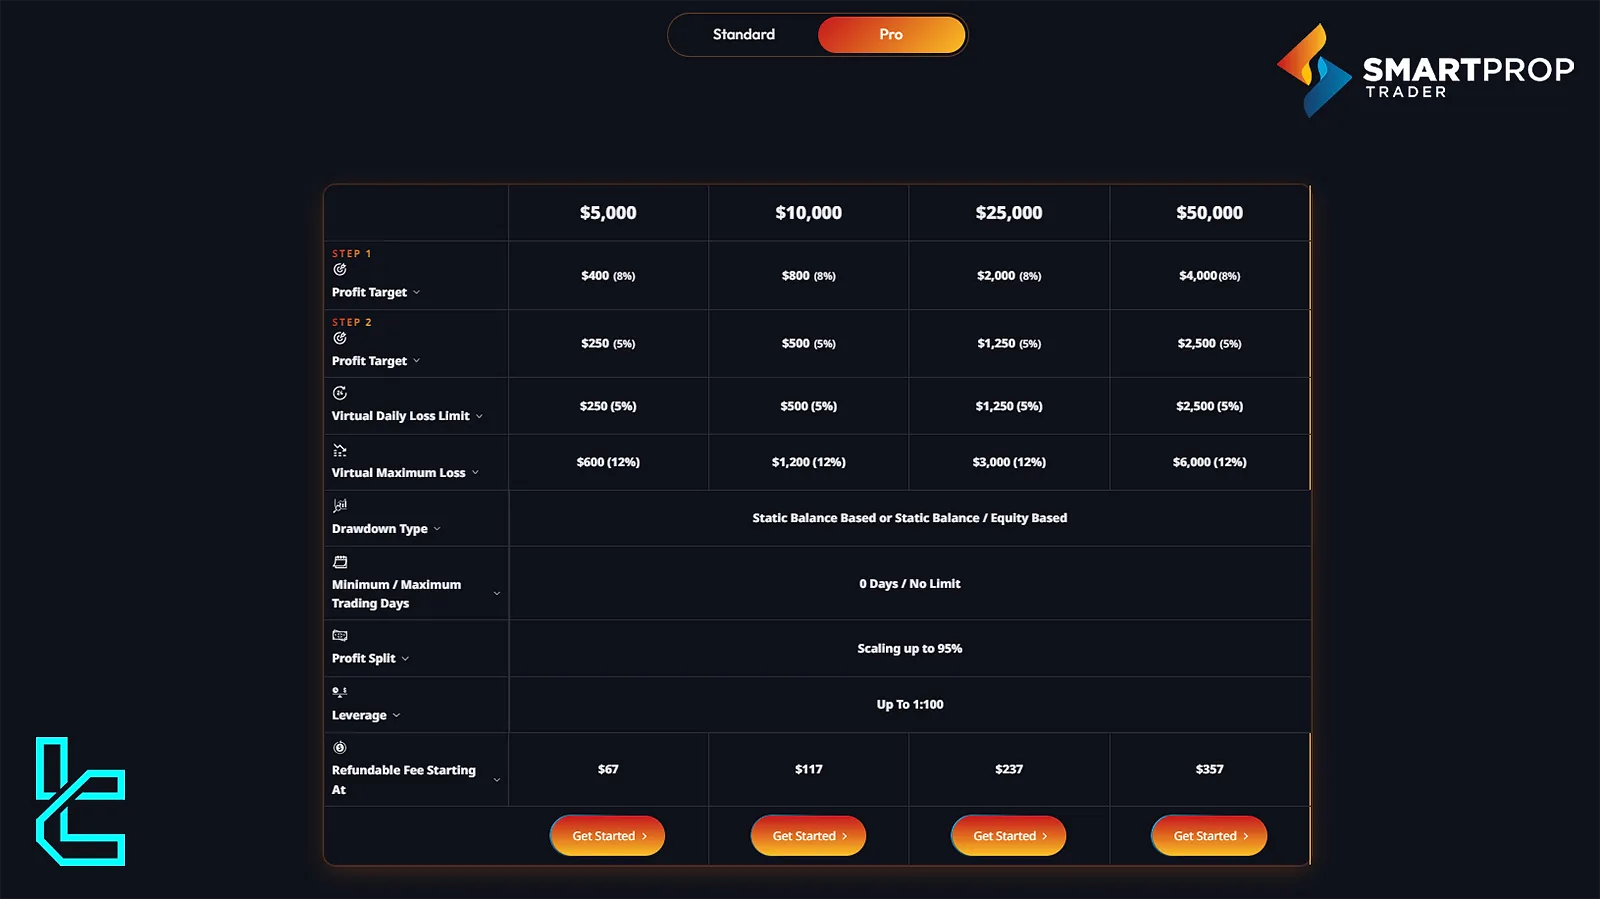Expand the Step 1 Profit Target chevron

coord(416,292)
